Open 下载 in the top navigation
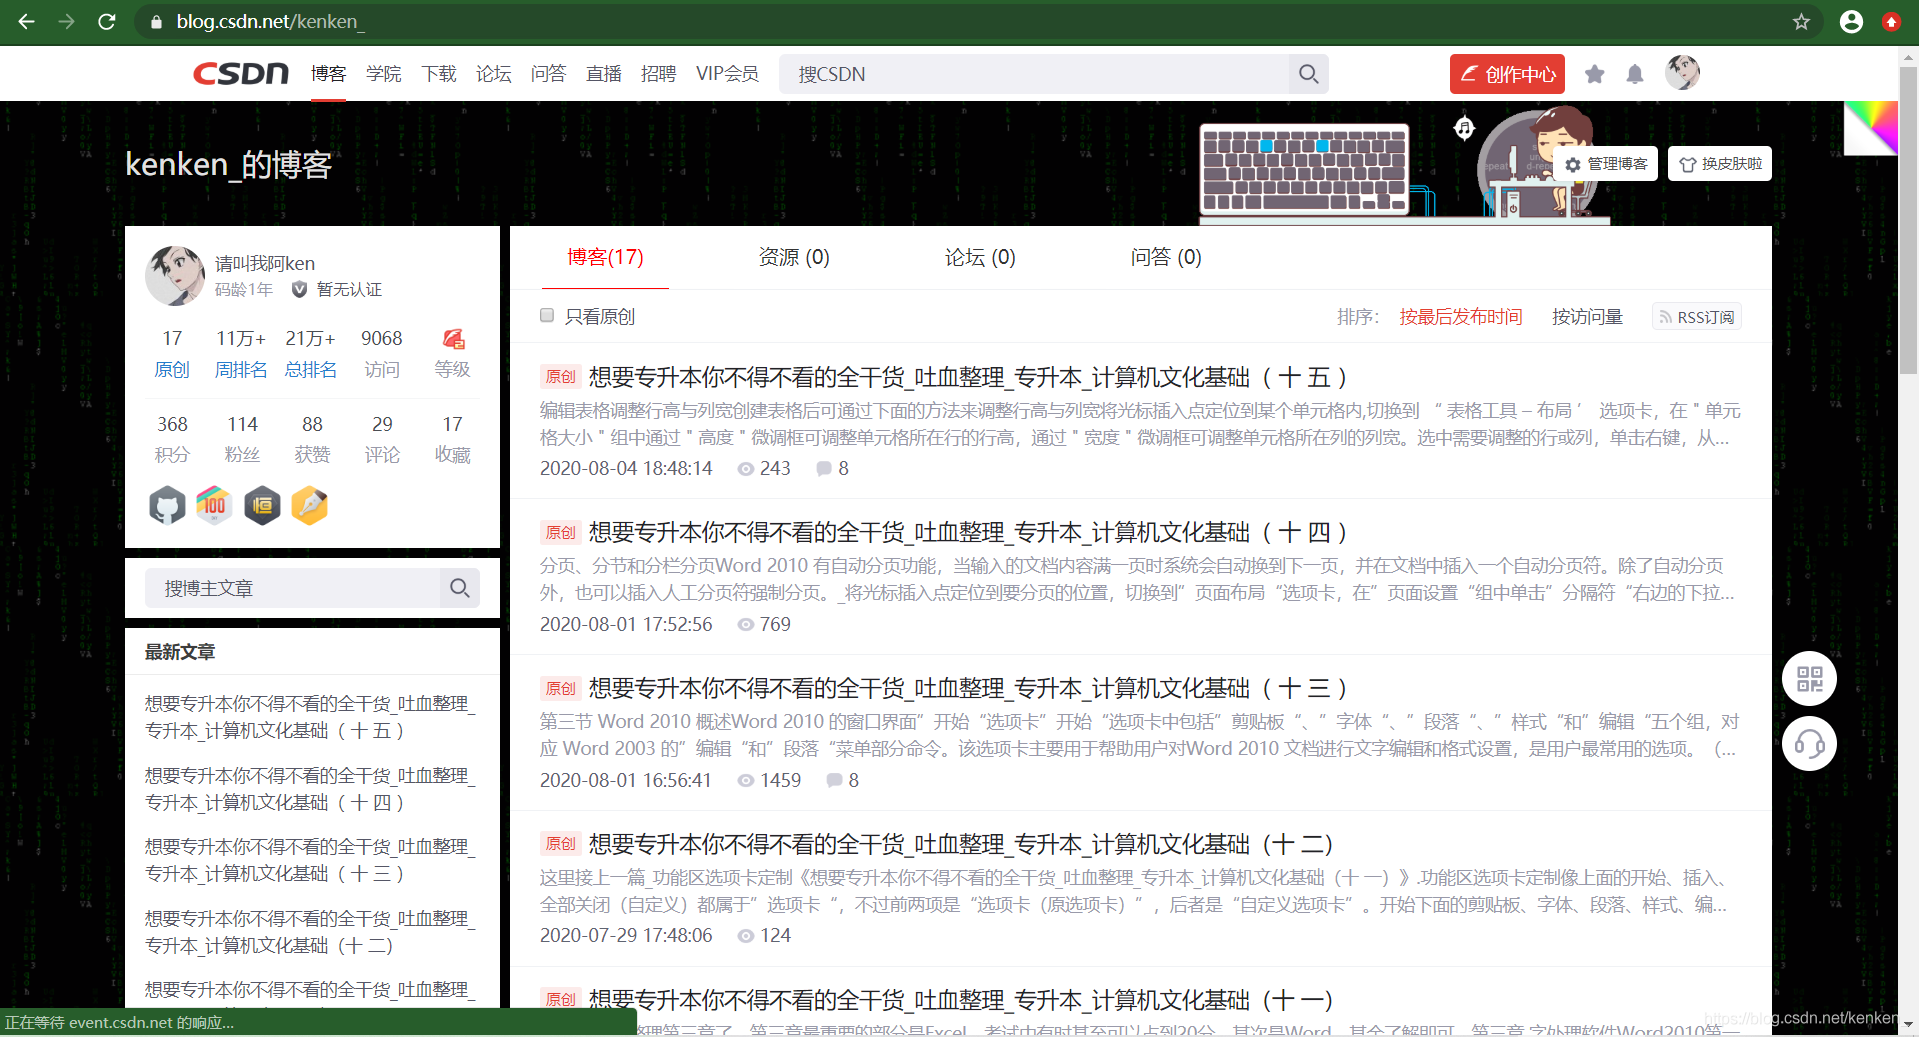The image size is (1919, 1037). pyautogui.click(x=438, y=74)
